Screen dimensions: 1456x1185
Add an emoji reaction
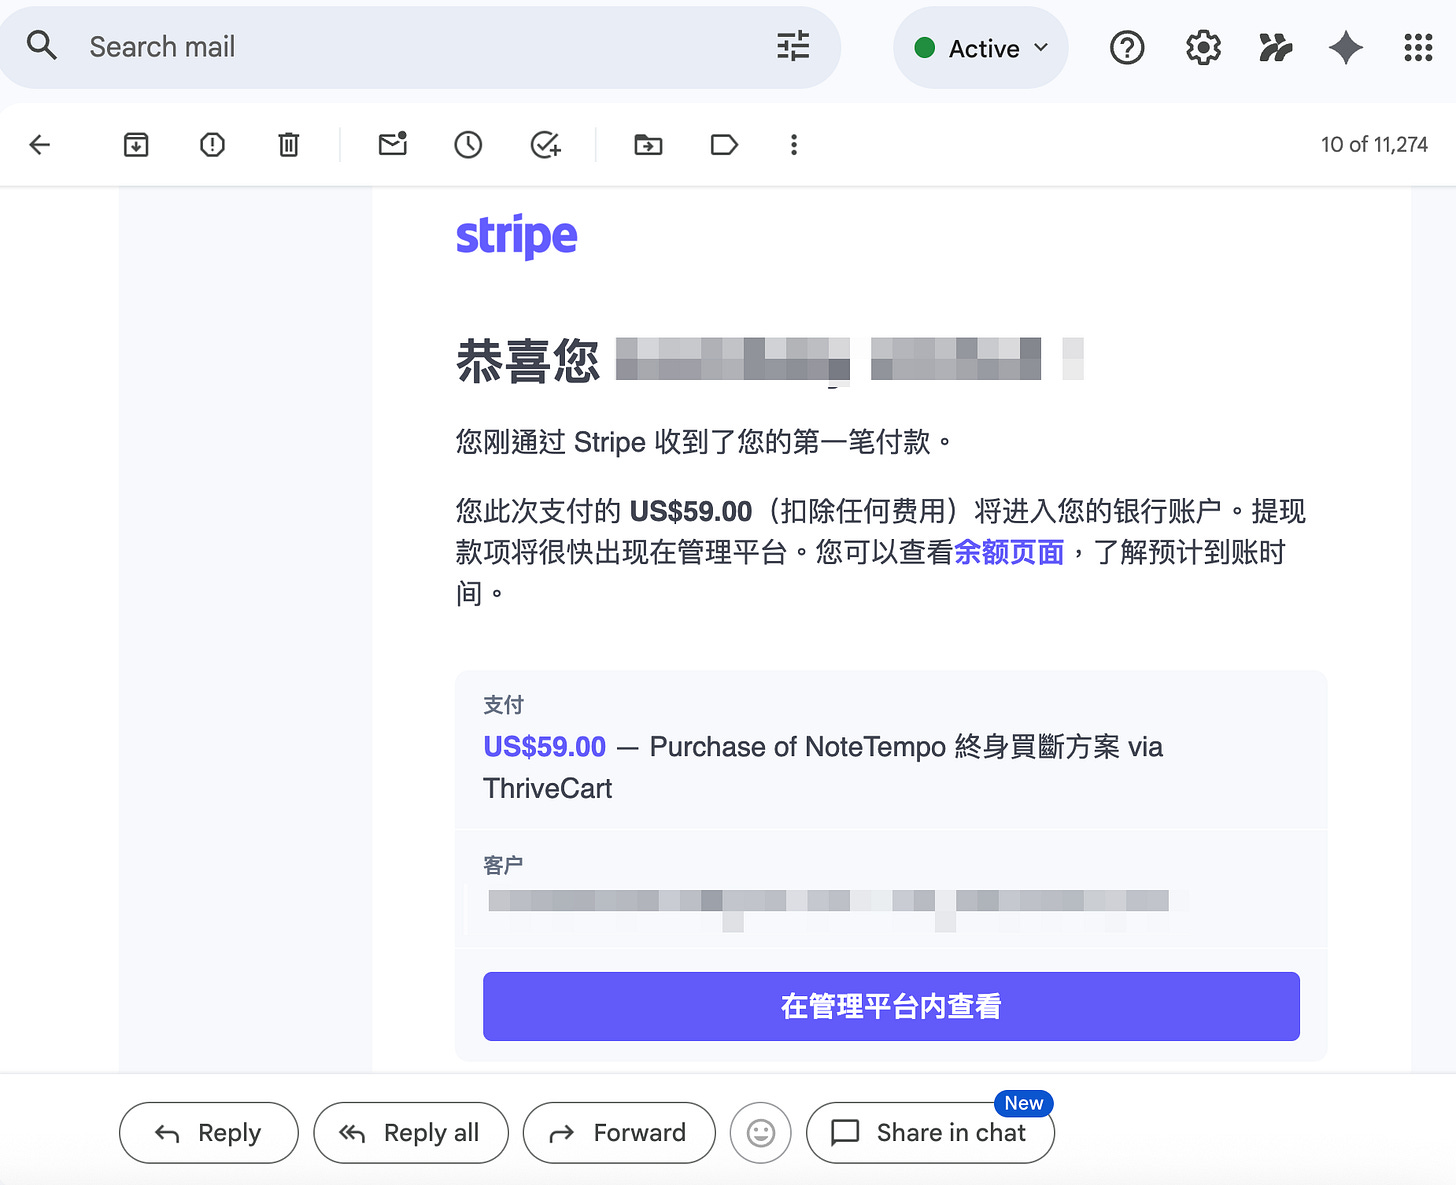click(x=761, y=1133)
